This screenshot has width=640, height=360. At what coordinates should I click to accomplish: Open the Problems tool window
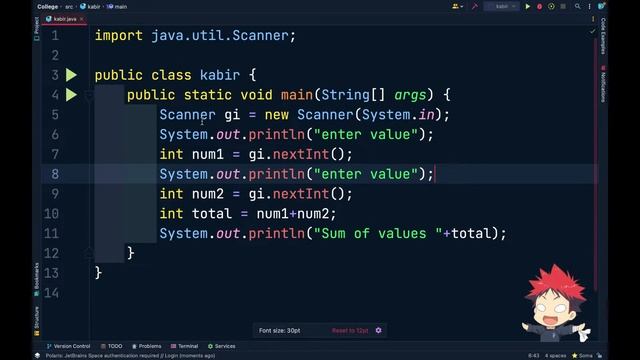click(x=147, y=346)
